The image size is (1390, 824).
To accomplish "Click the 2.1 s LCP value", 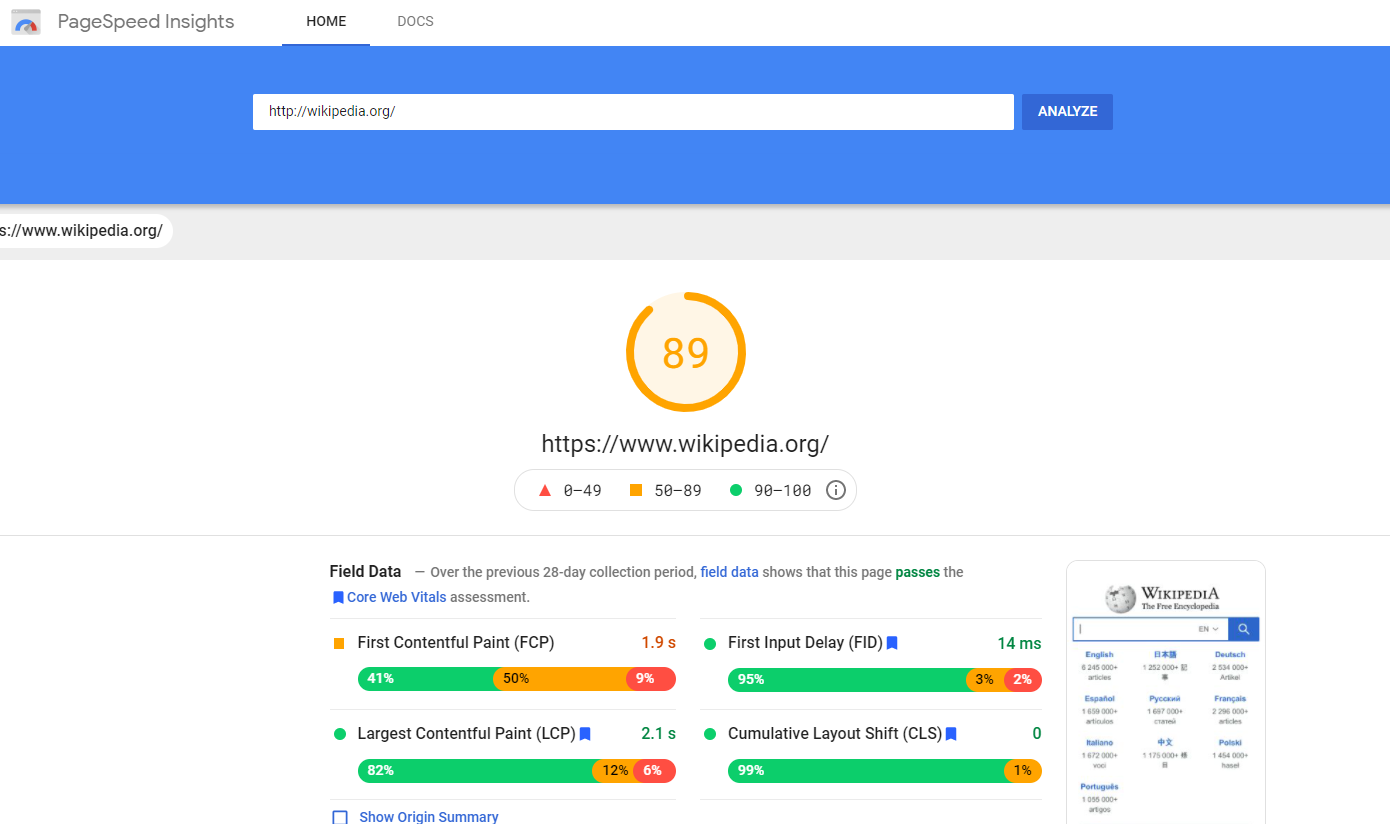I will tap(659, 734).
